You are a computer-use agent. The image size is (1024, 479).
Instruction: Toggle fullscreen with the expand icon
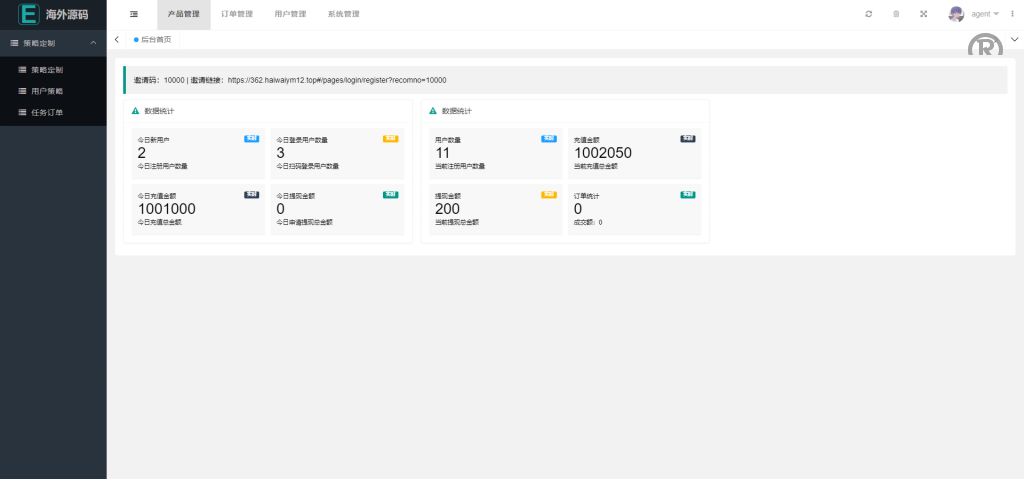pos(923,14)
